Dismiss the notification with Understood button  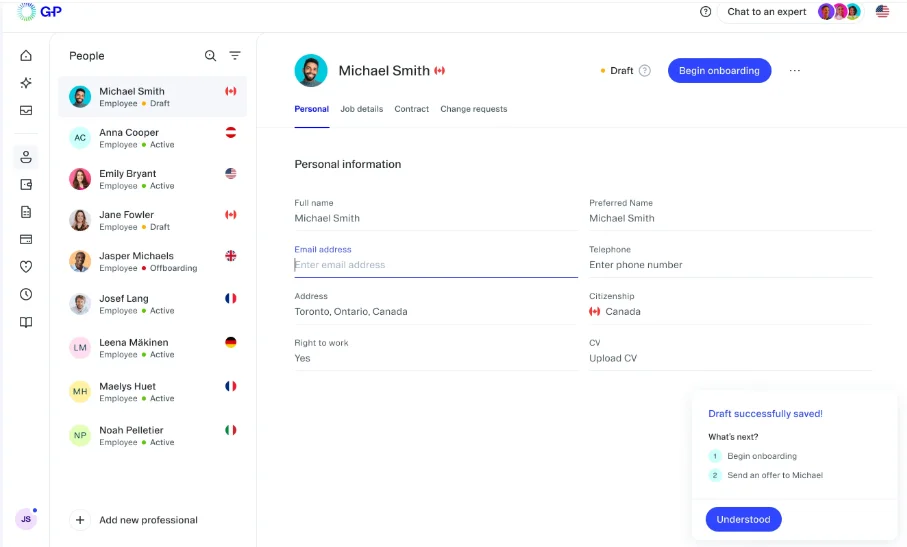tap(743, 520)
